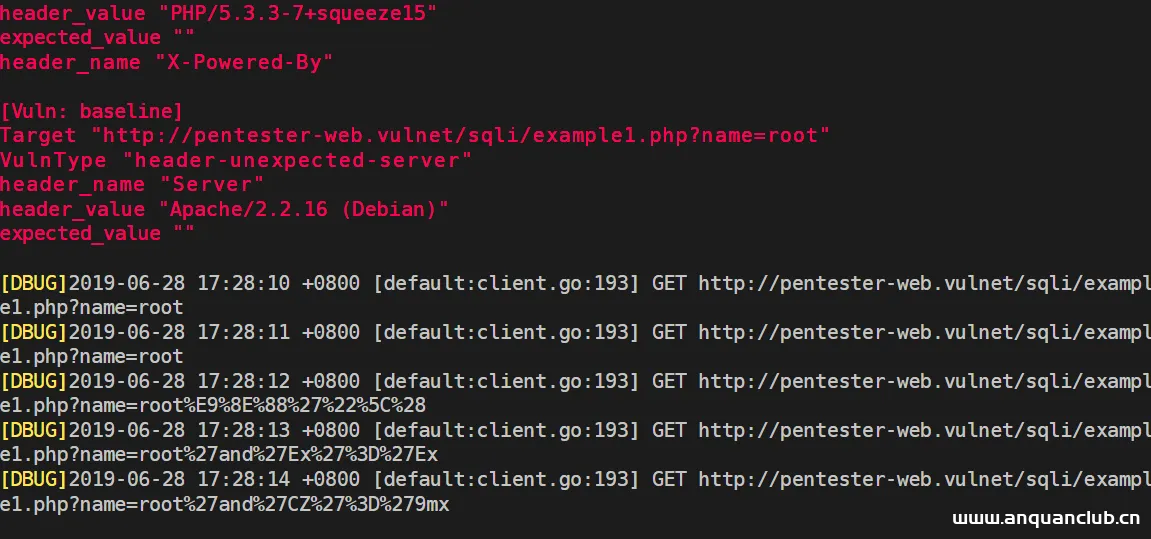Select the payload ending in %27%3D%279mx
The width and height of the screenshot is (1151, 539).
click(x=225, y=504)
